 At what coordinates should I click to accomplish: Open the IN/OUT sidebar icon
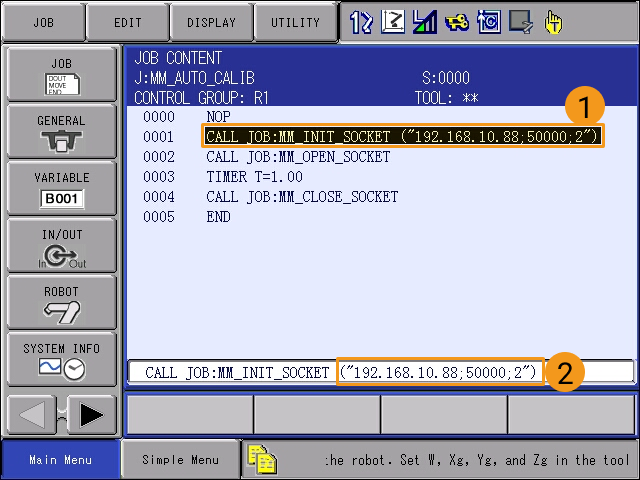tap(62, 245)
